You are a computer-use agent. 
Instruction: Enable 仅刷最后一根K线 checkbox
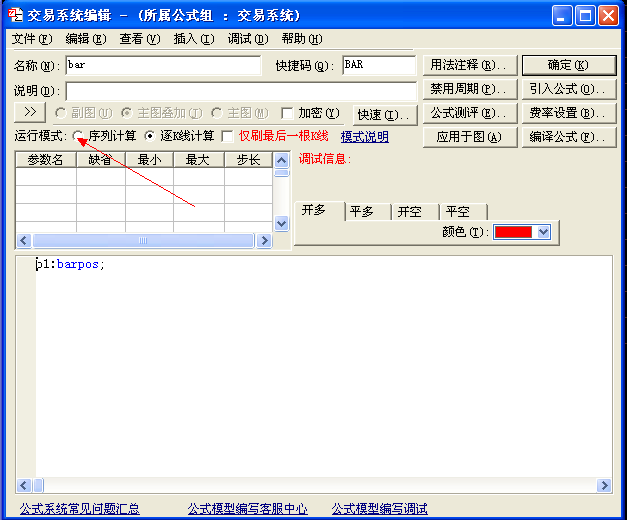(228, 136)
